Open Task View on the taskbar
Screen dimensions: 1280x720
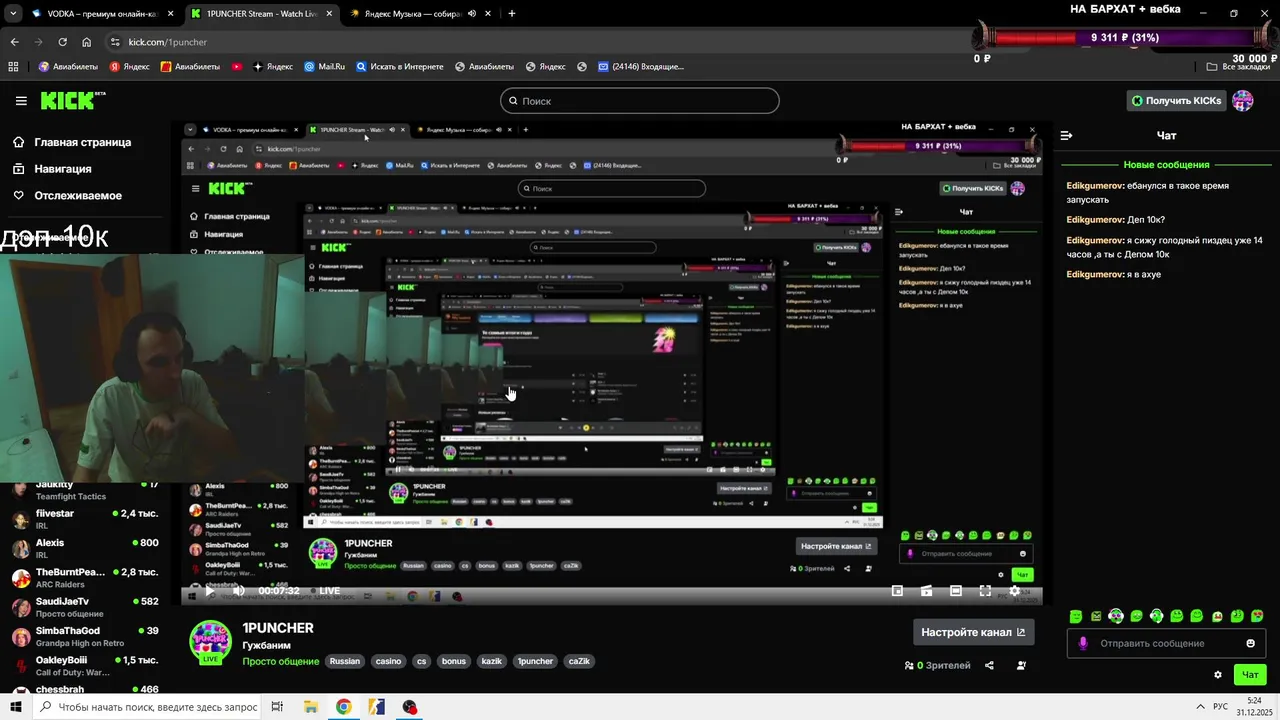278,707
